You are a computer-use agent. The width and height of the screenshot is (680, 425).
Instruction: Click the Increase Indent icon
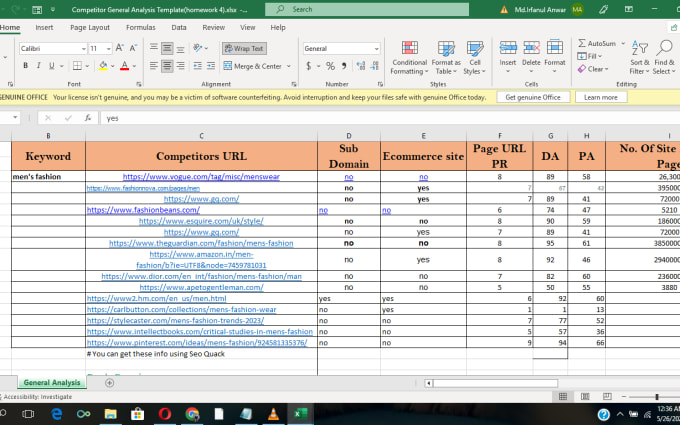[211, 66]
